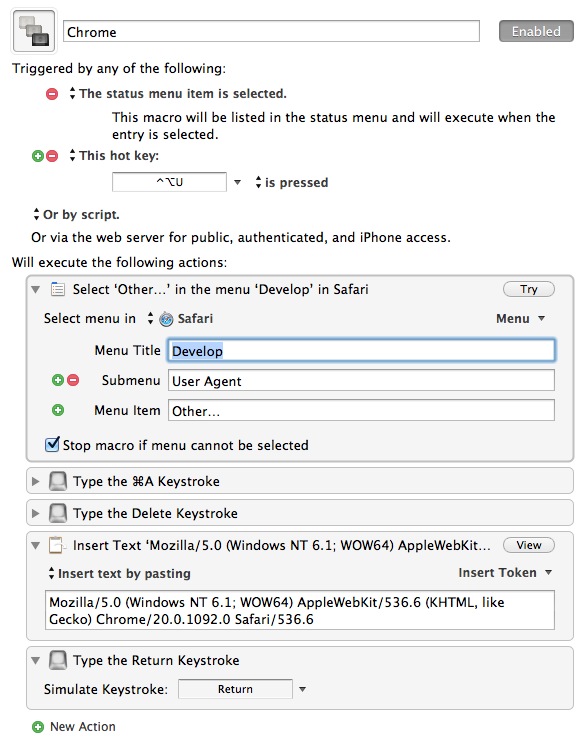Toggle the Enabled macro button
This screenshot has height=749, width=583.
tap(536, 32)
